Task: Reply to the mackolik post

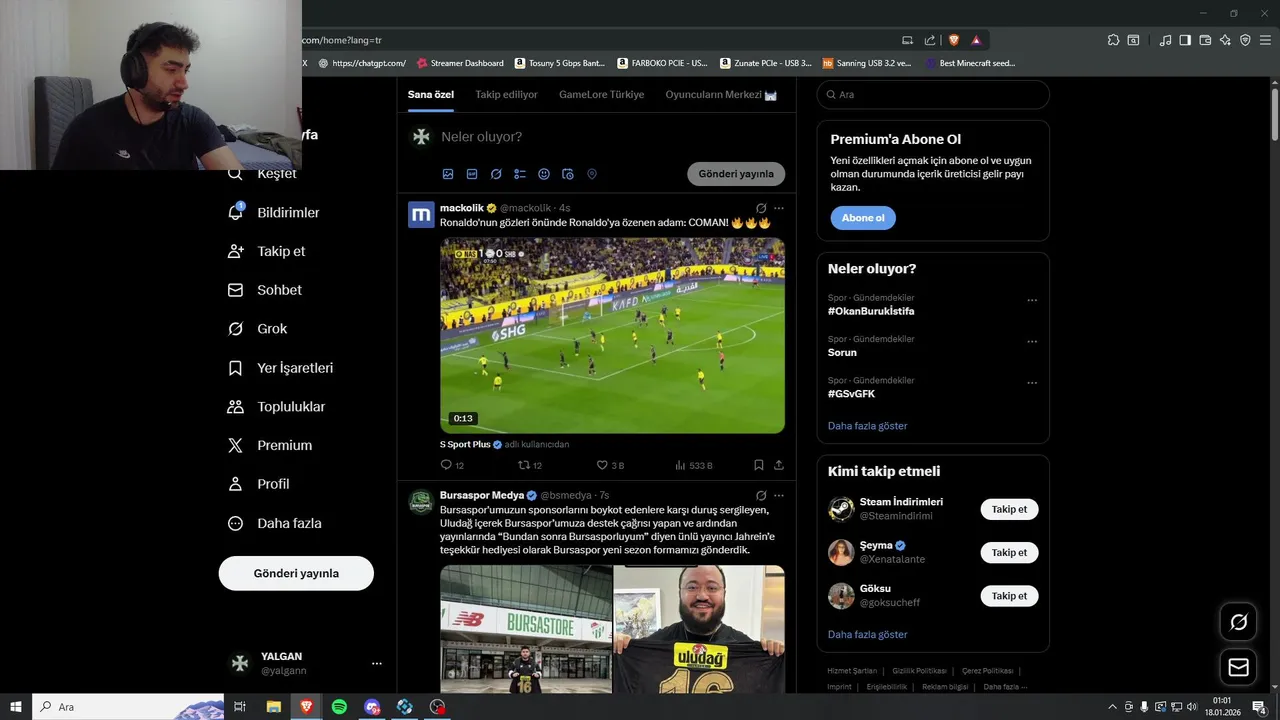Action: (x=452, y=465)
